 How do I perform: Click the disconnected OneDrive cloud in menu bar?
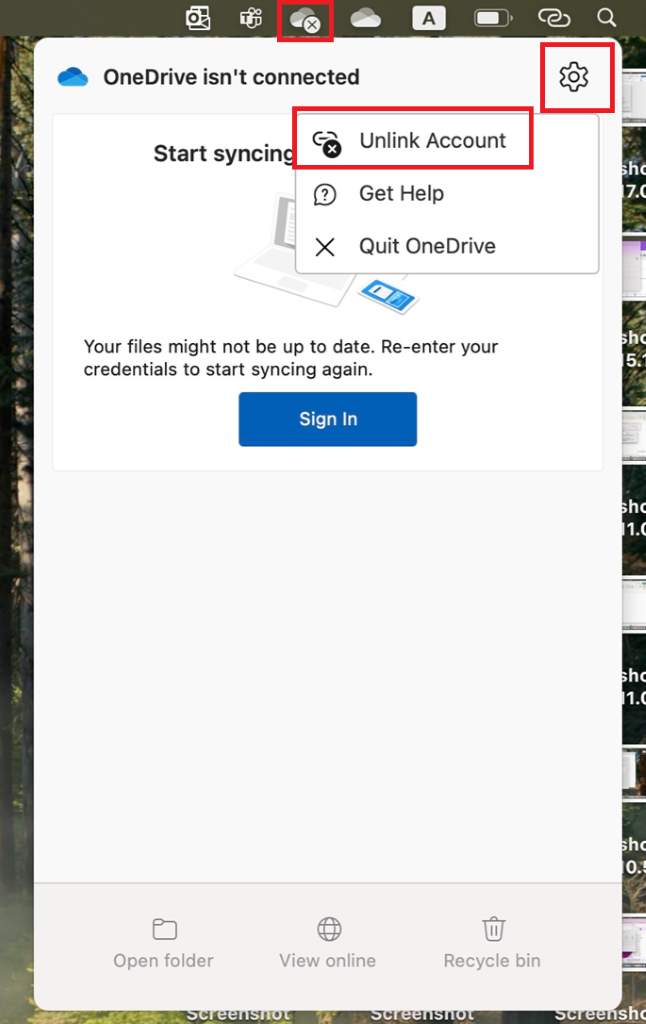pos(305,17)
